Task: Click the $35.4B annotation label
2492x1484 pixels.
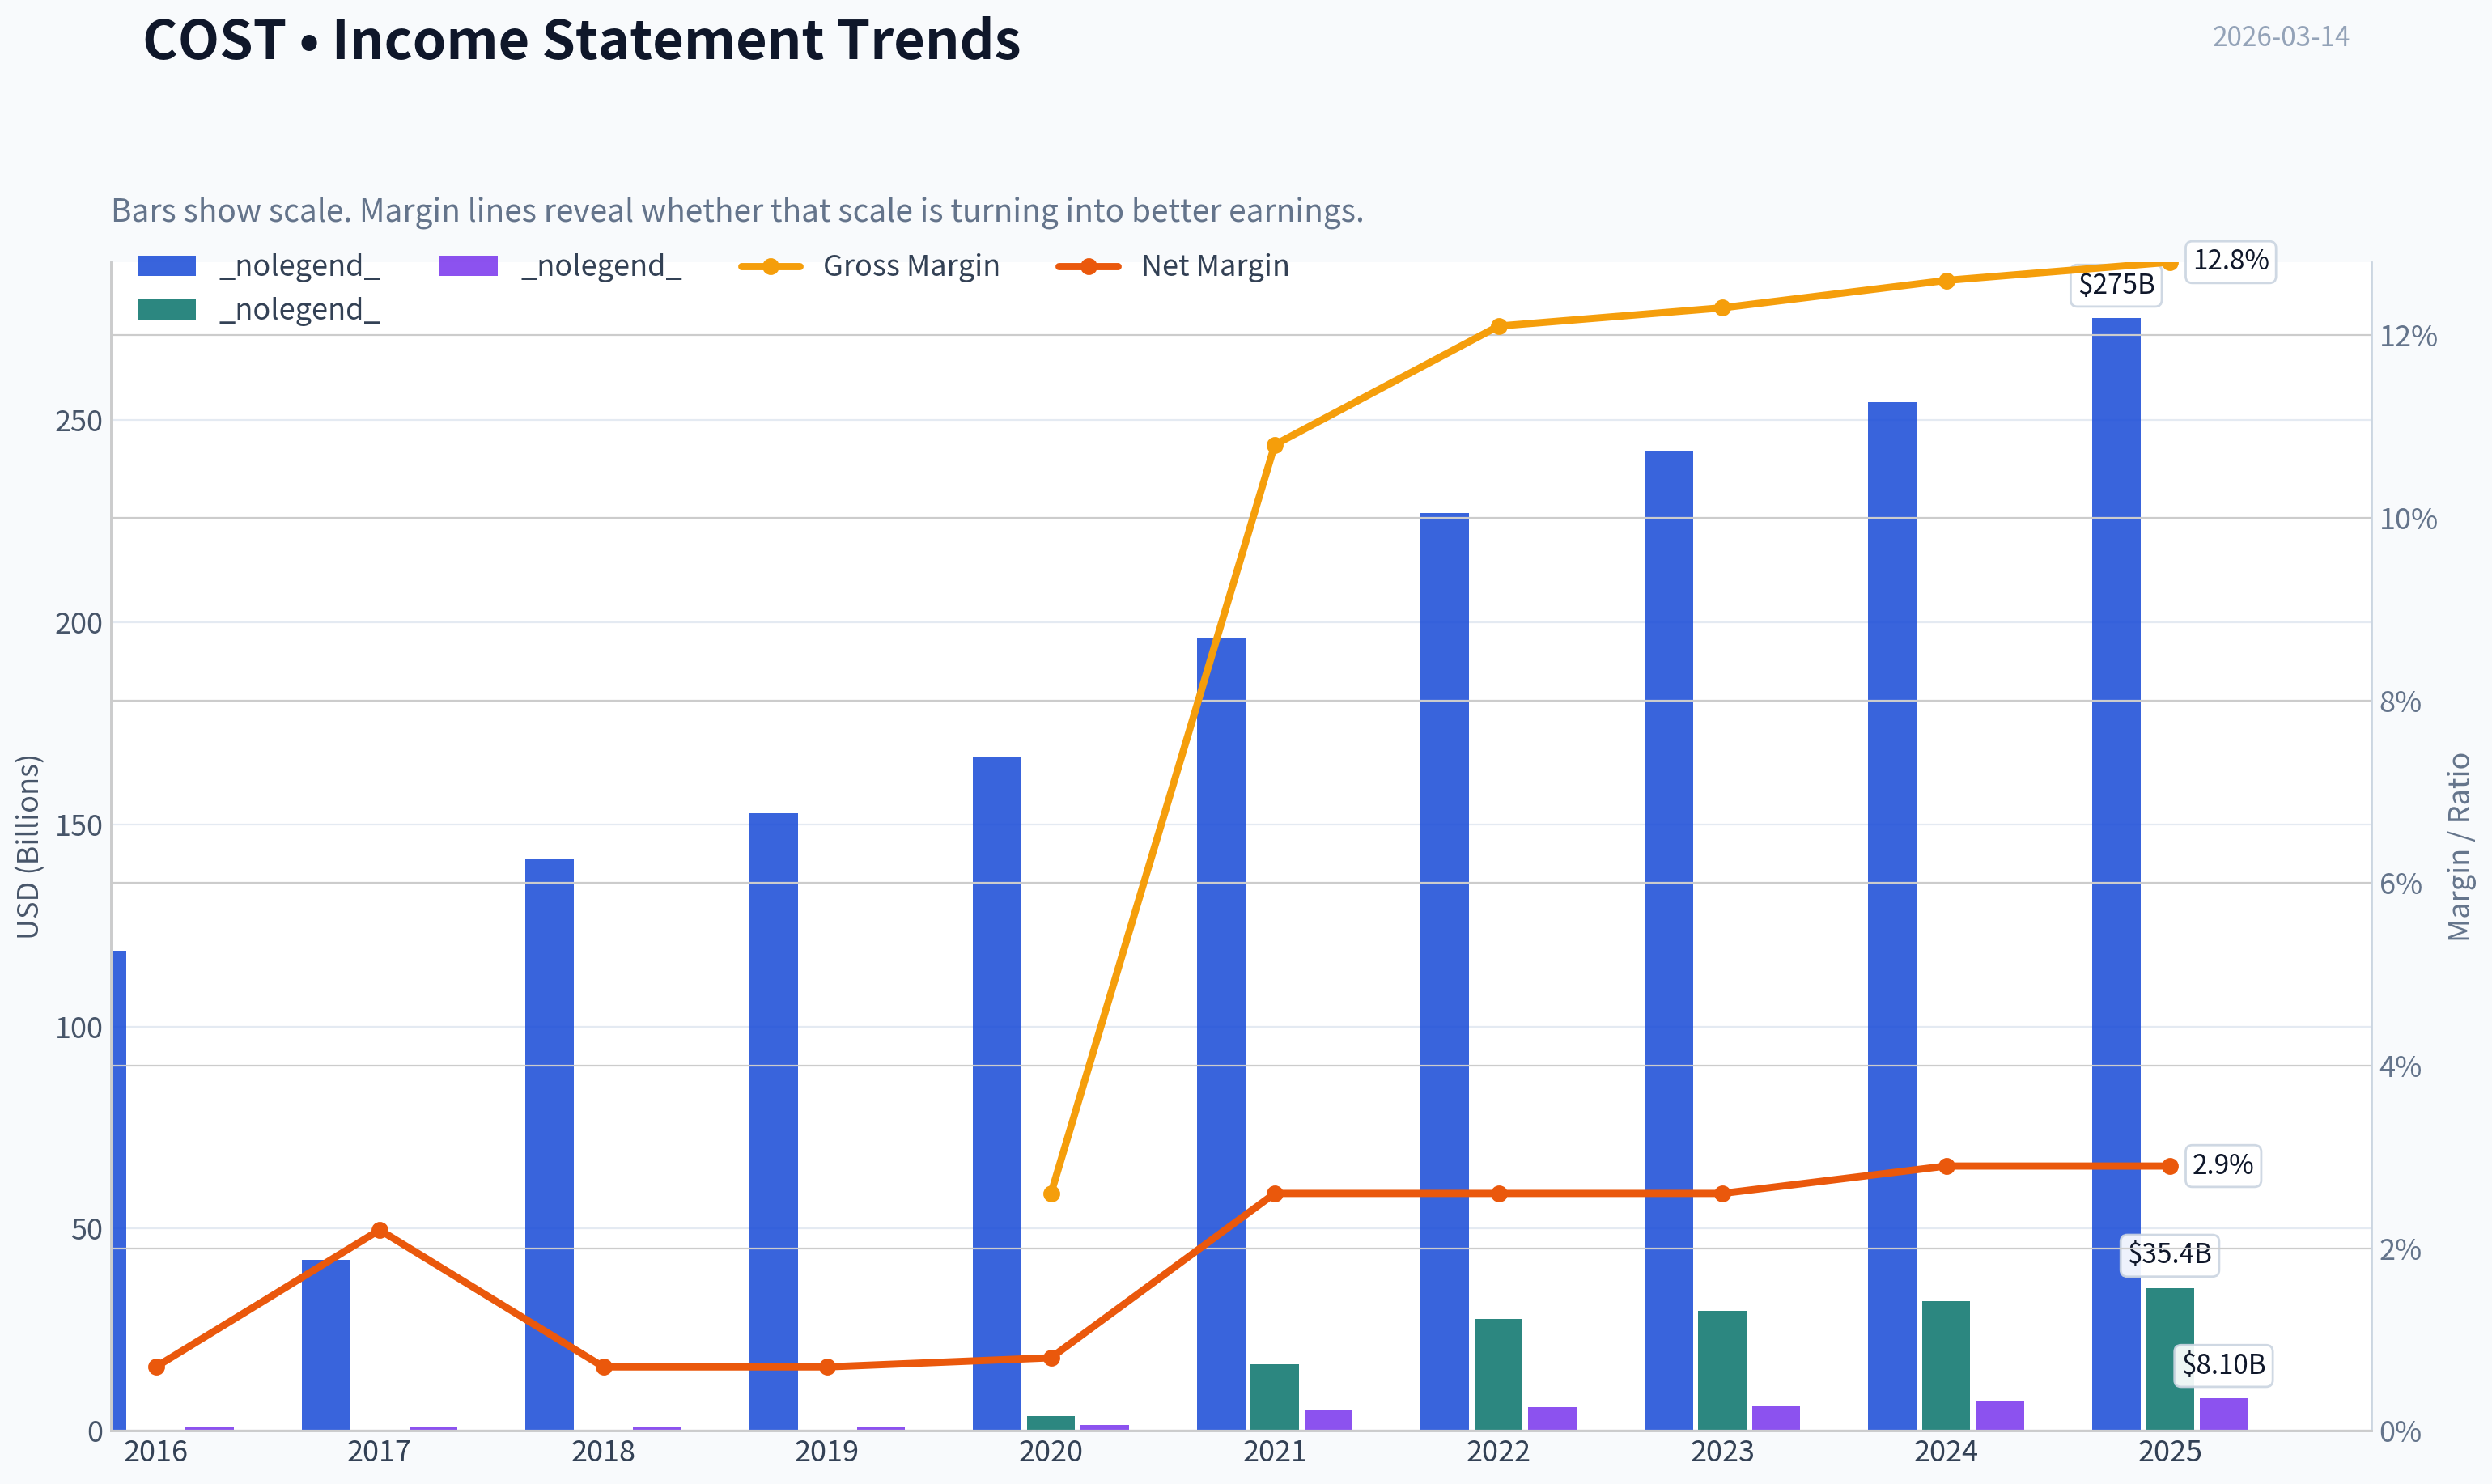Action: tap(2170, 1254)
